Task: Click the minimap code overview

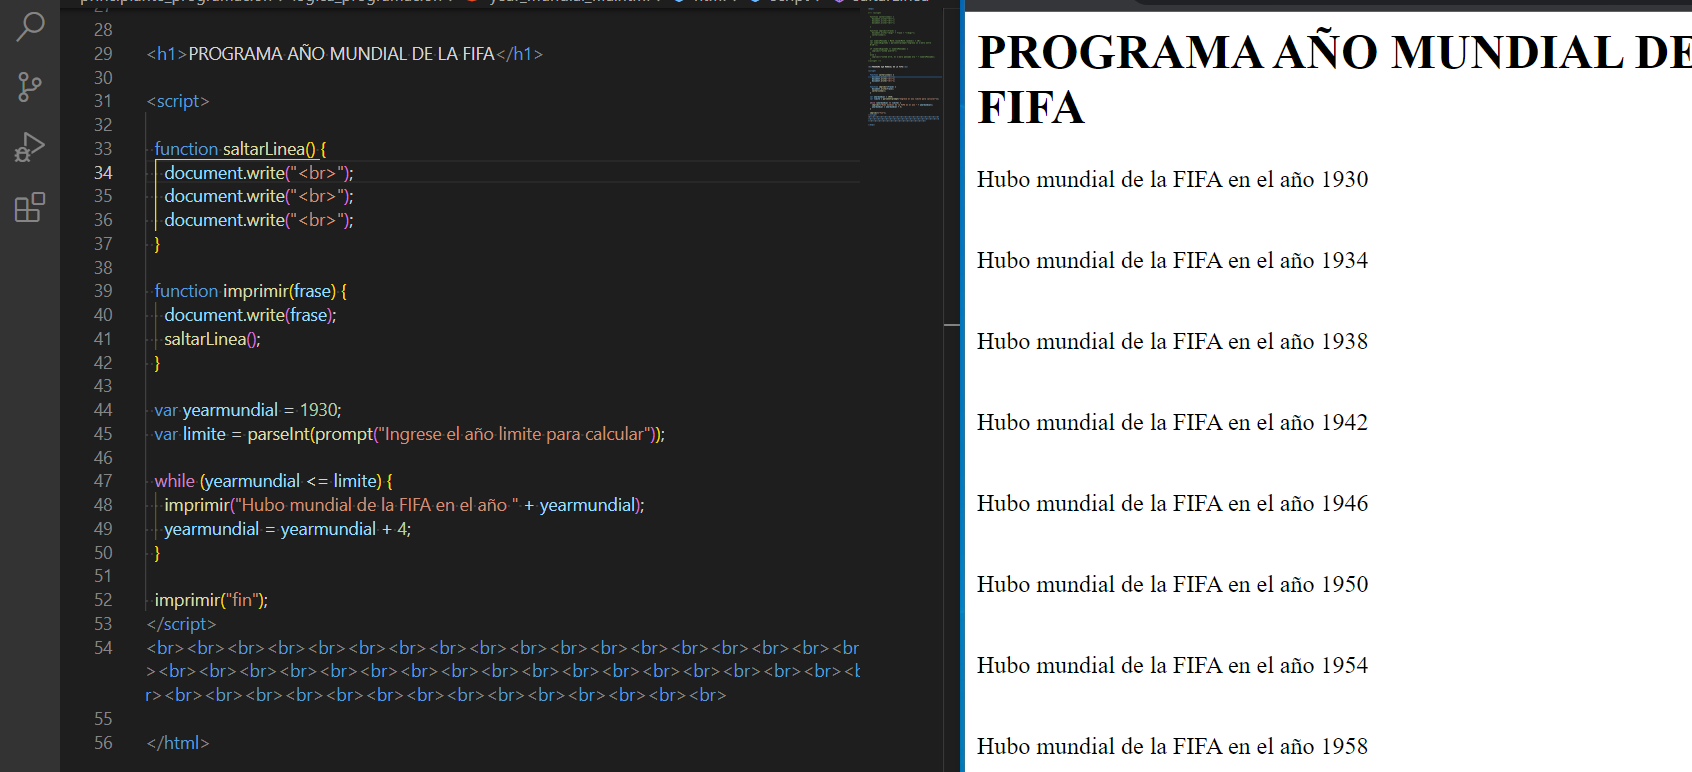Action: tap(904, 65)
